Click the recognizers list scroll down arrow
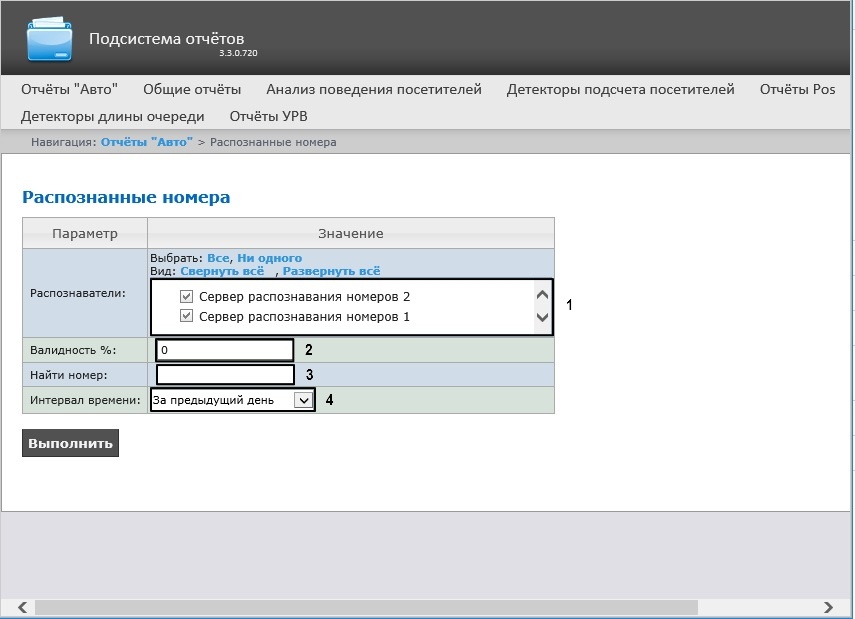Viewport: 855px width, 619px height. [542, 317]
